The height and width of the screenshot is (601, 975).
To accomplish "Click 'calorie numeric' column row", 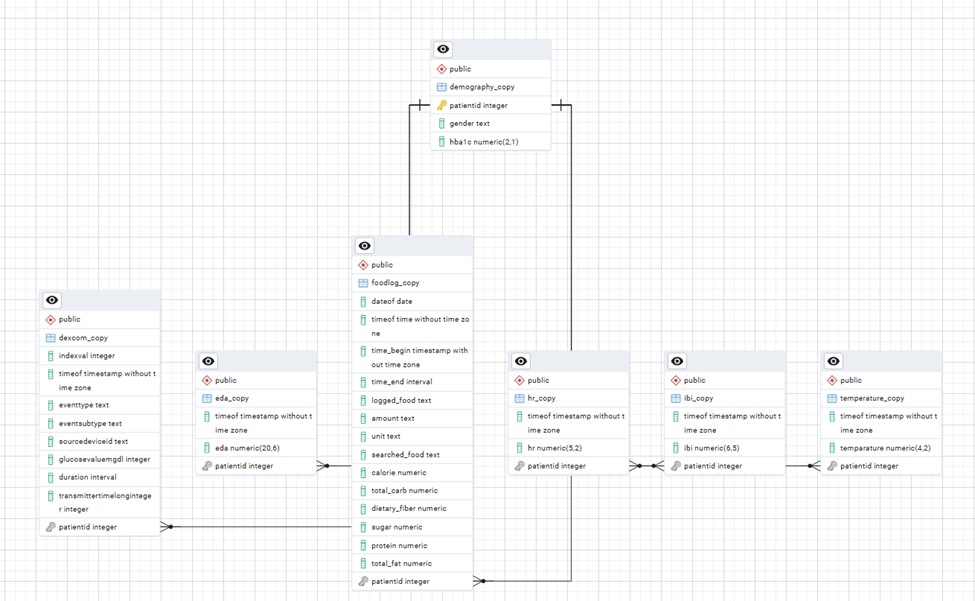I will point(412,473).
